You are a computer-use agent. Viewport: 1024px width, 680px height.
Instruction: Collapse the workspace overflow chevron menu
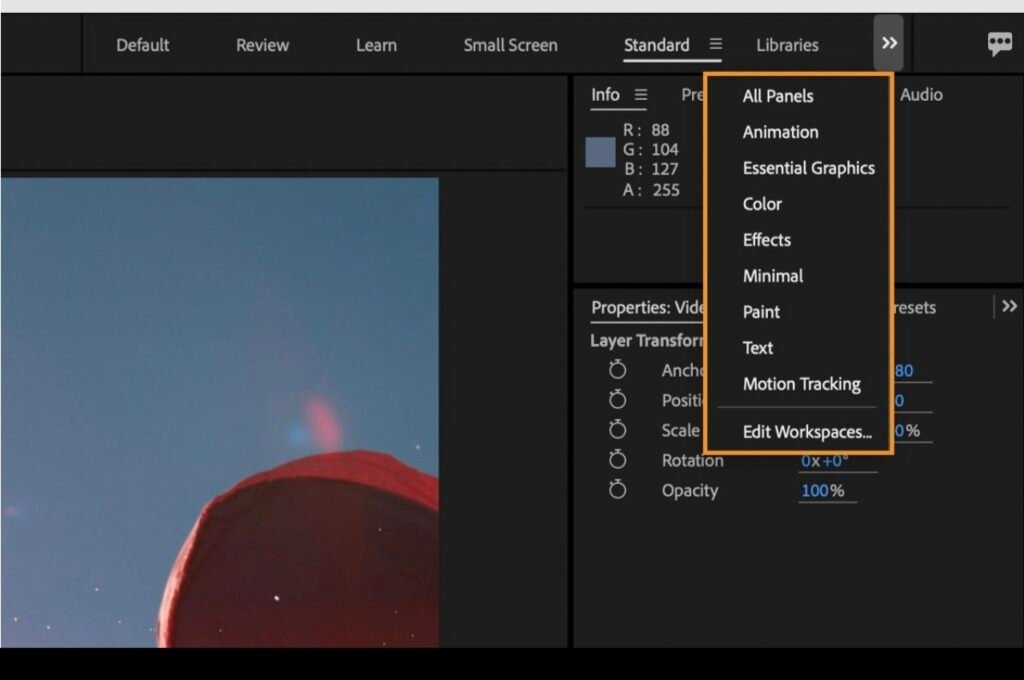tap(889, 44)
